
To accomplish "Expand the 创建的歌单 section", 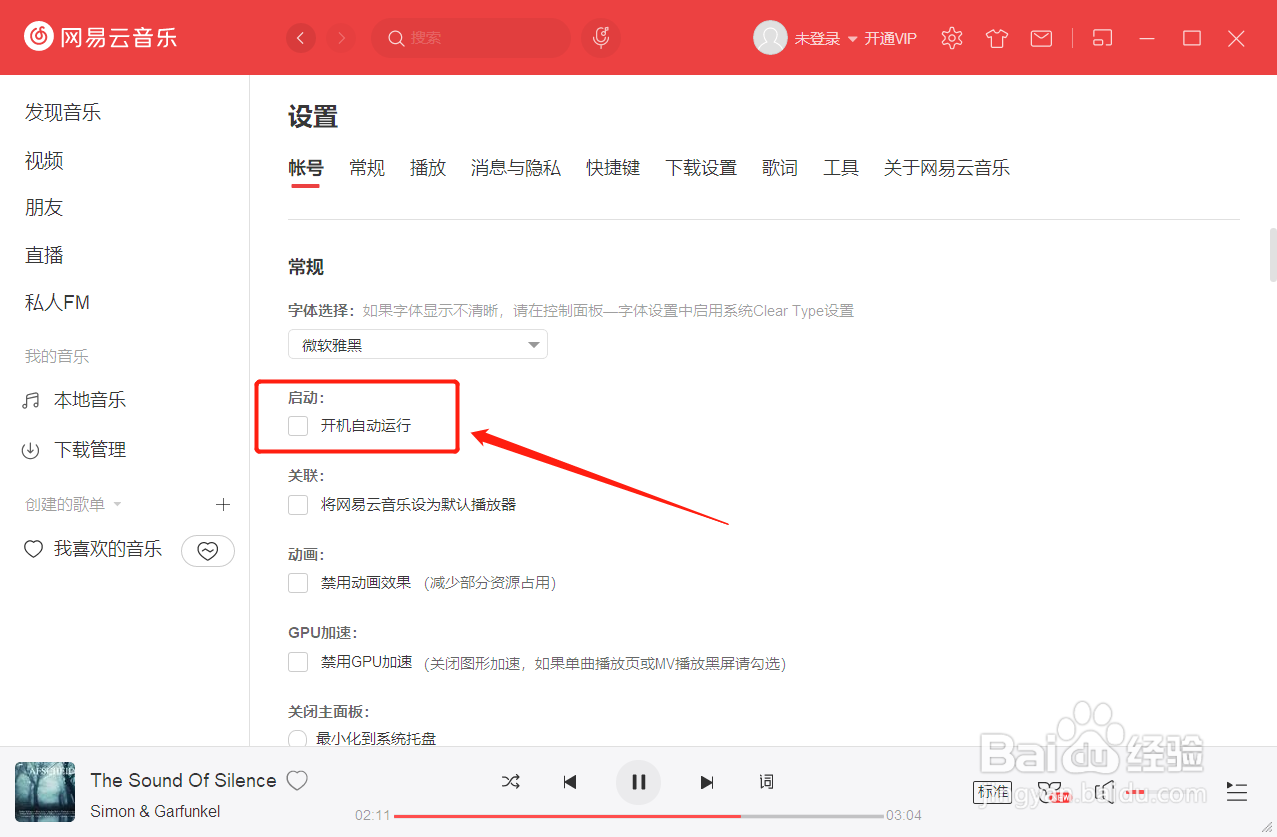I will (x=117, y=504).
